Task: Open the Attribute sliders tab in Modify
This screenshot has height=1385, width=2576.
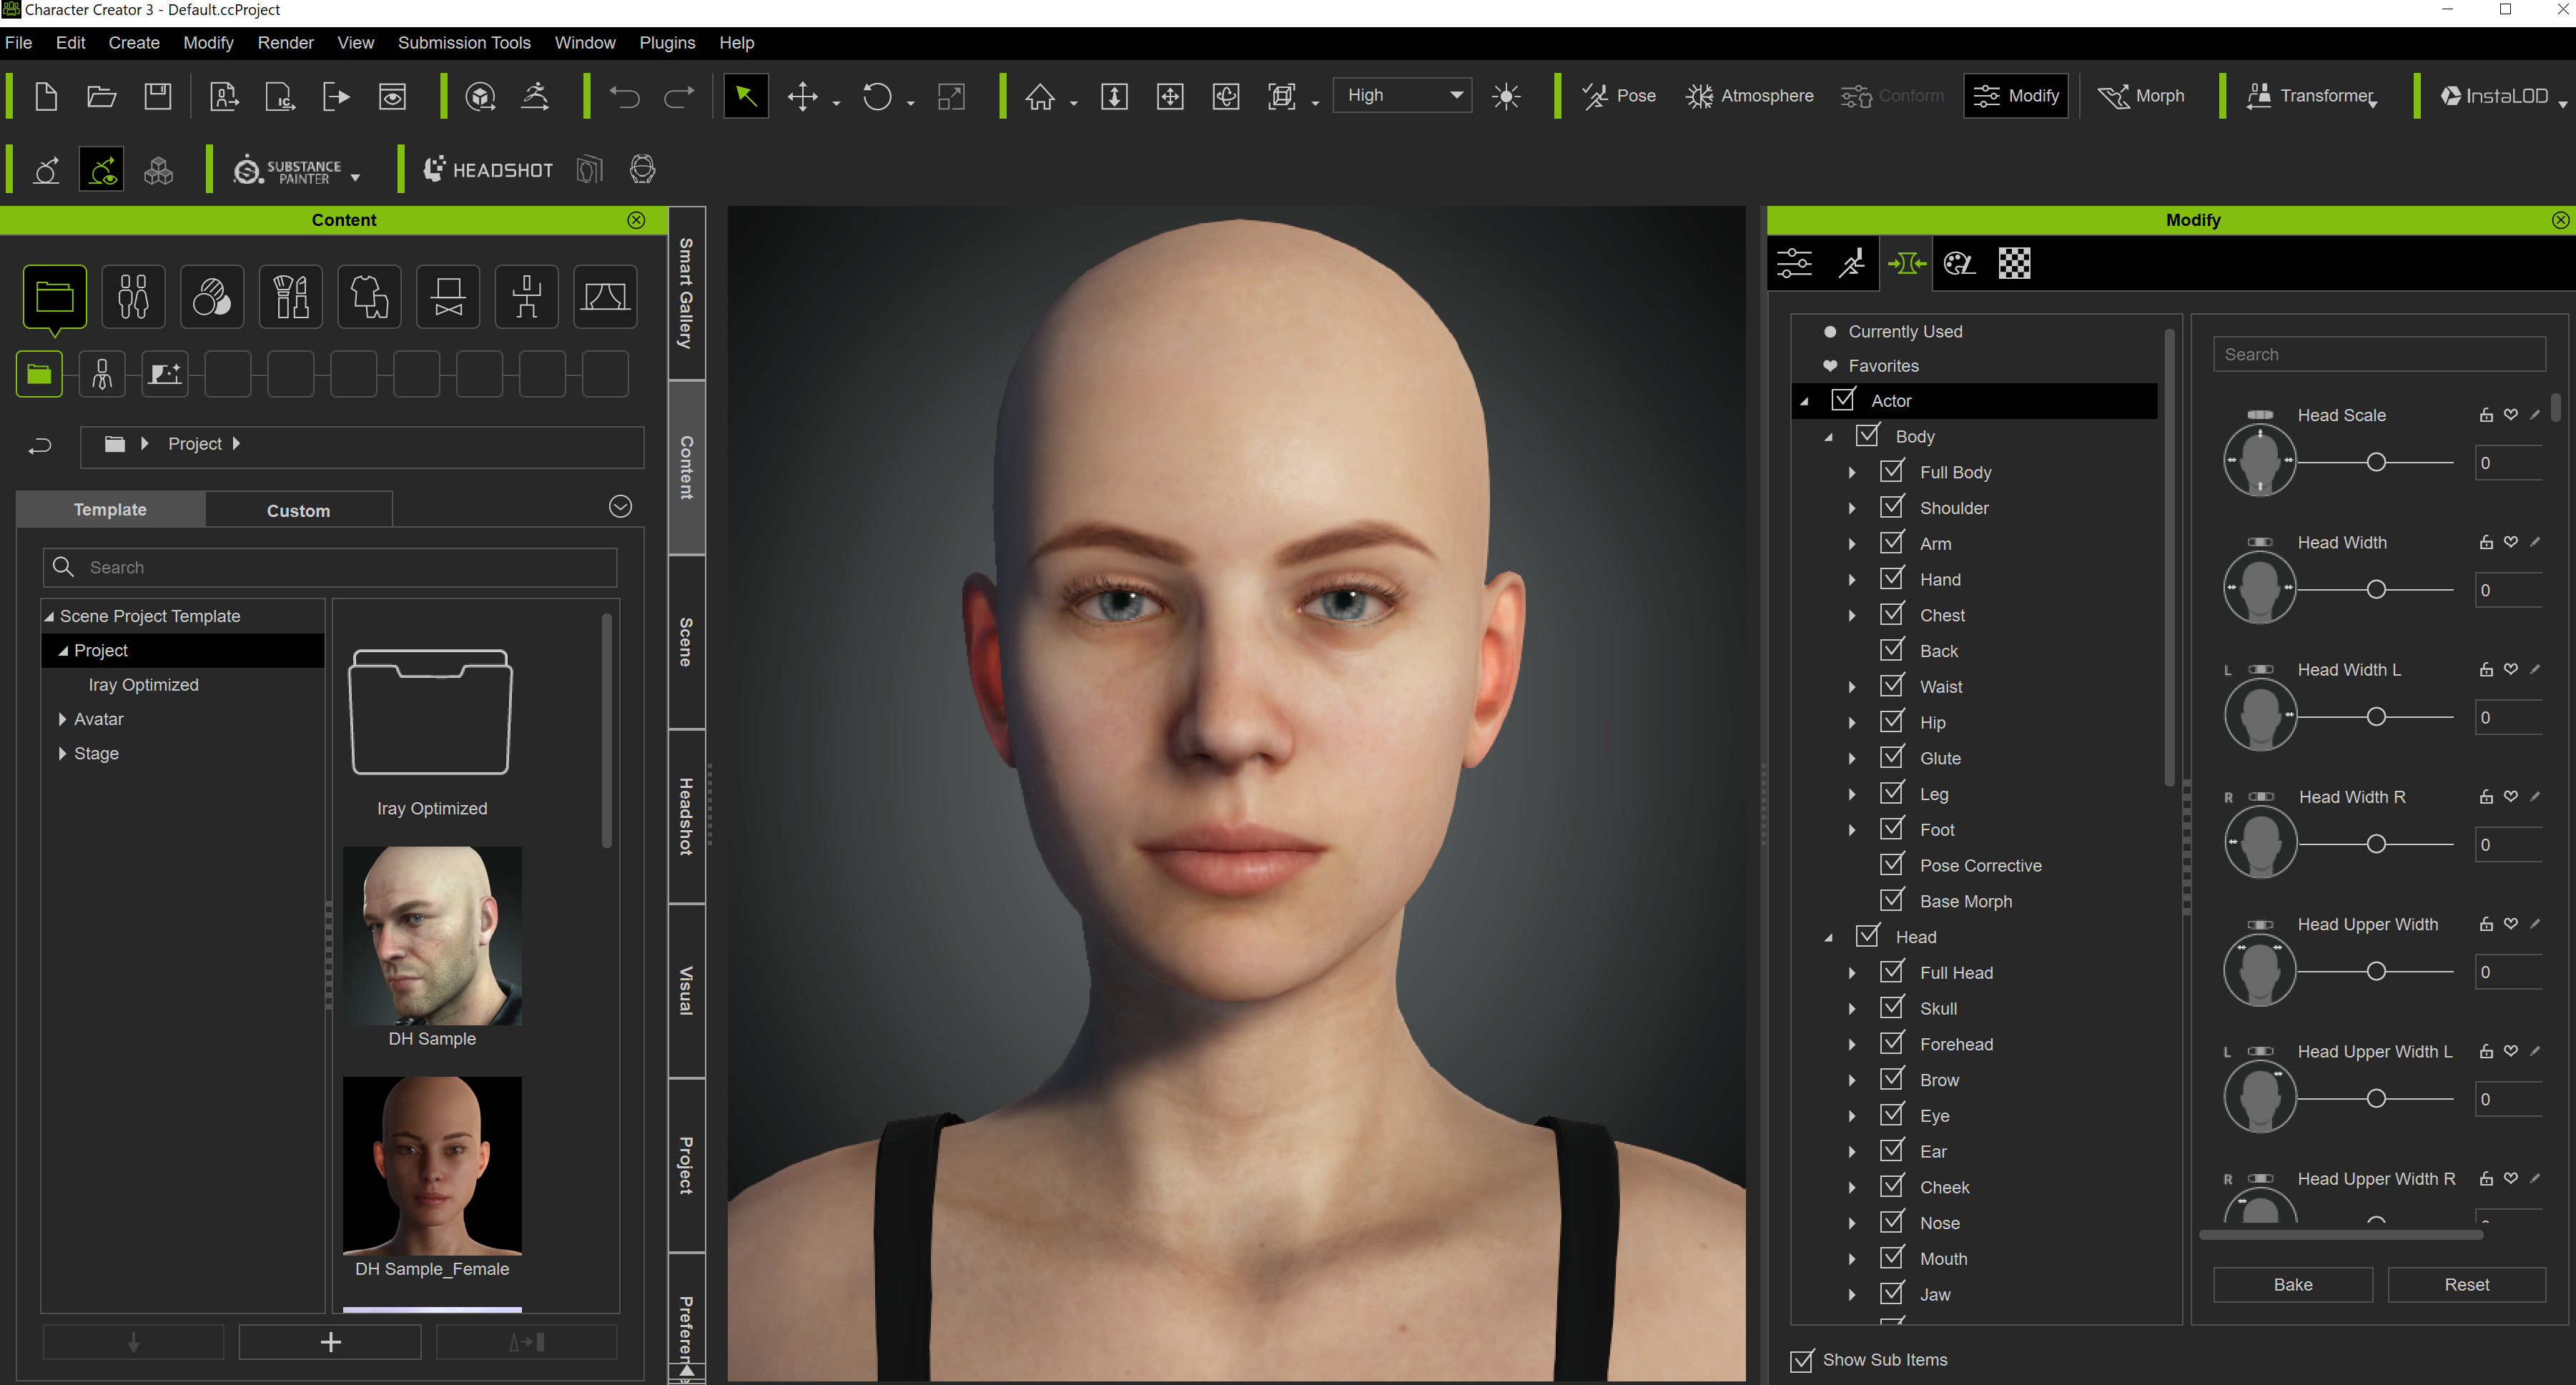Action: (1795, 264)
